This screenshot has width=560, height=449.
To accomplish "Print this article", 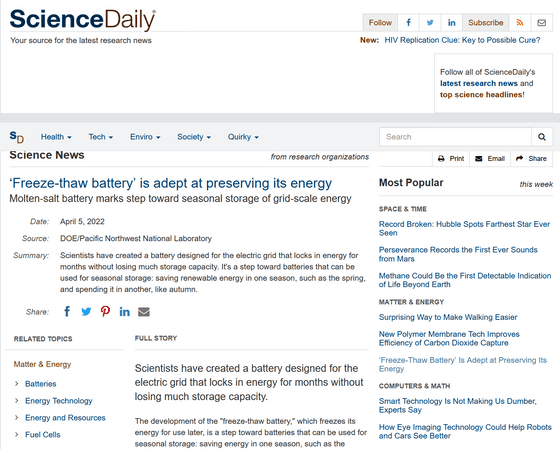I will pyautogui.click(x=451, y=159).
